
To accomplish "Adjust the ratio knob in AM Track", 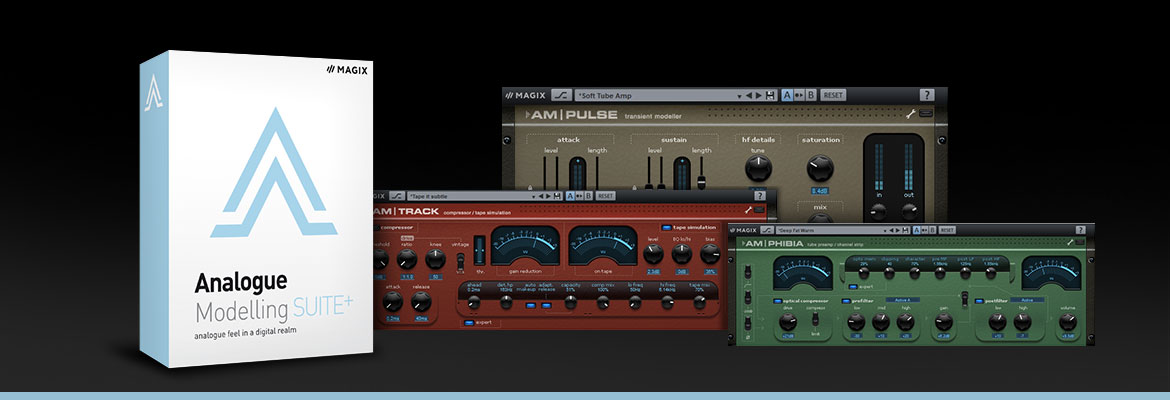I will [x=407, y=259].
